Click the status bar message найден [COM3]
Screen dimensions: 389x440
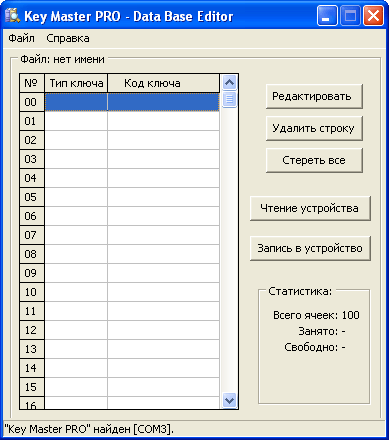[133, 429]
